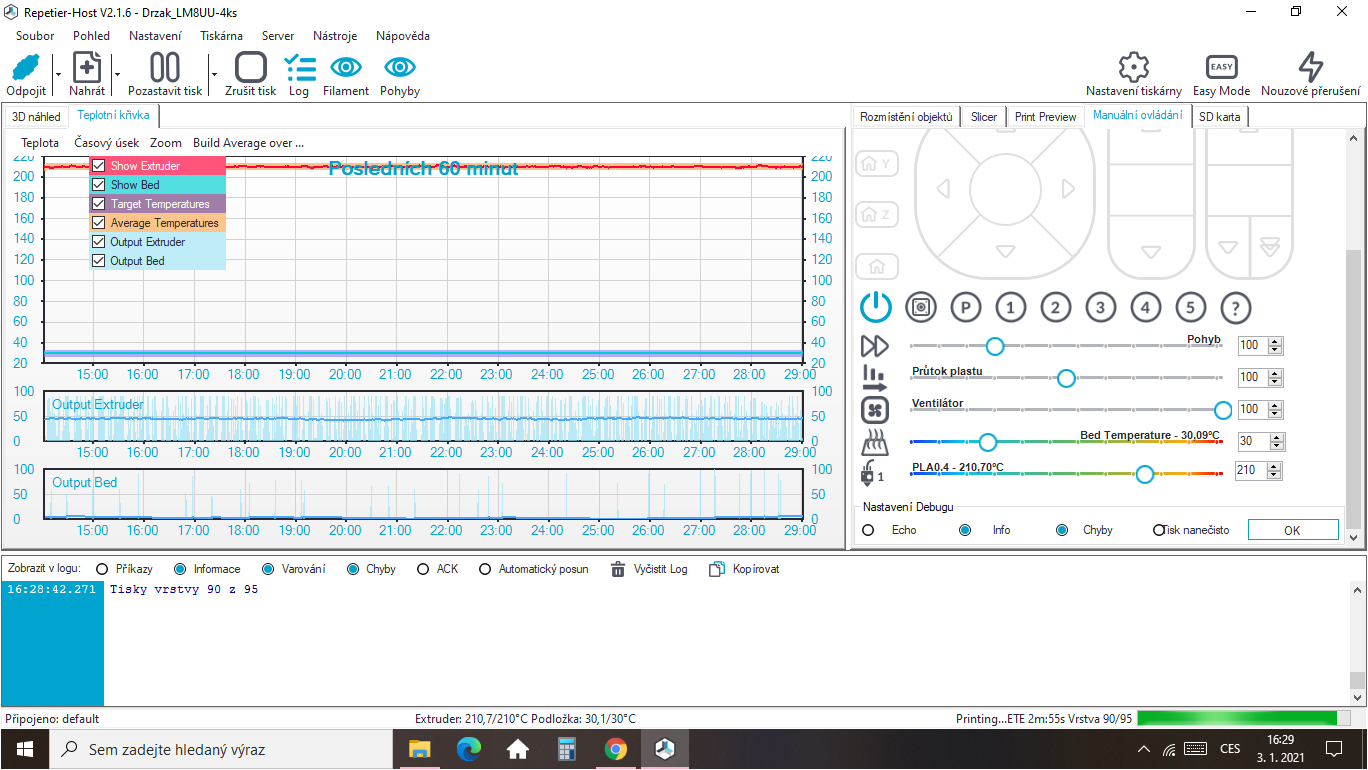The image size is (1368, 770).
Task: Trigger Nouzové přerušení emergency stop
Action: [x=1310, y=68]
